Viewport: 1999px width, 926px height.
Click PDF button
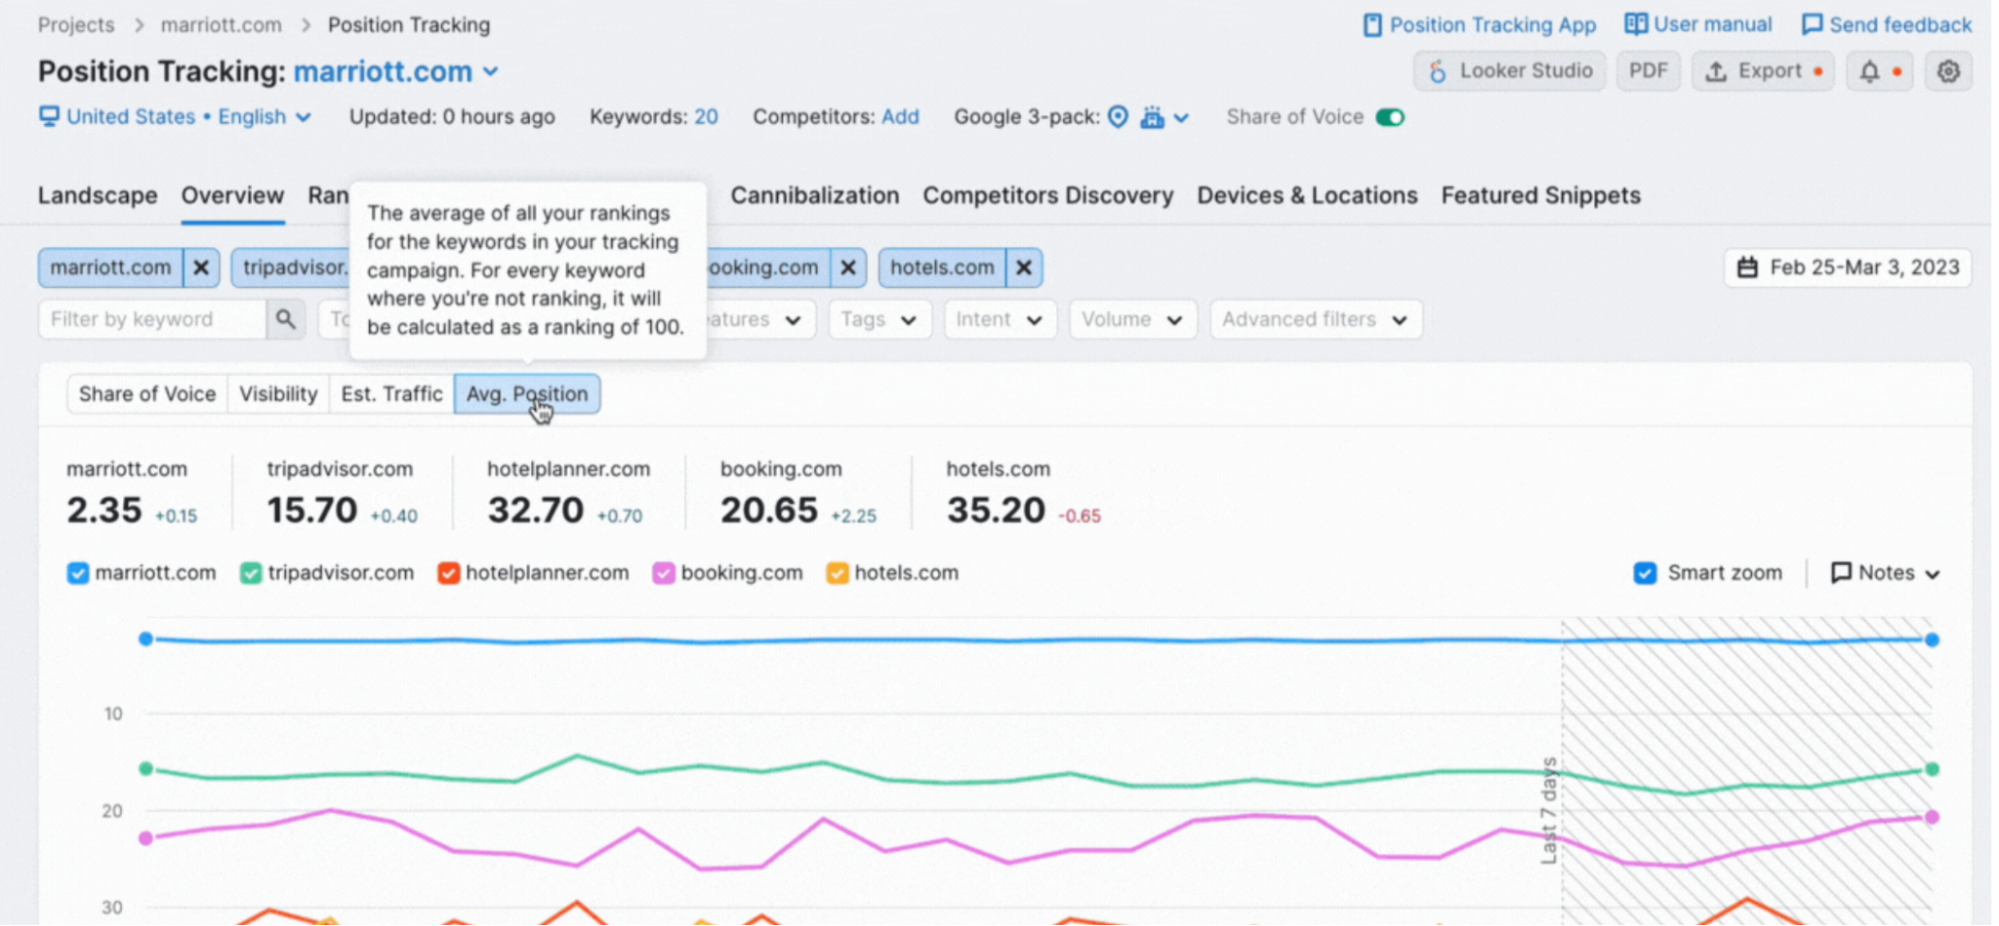click(x=1648, y=71)
